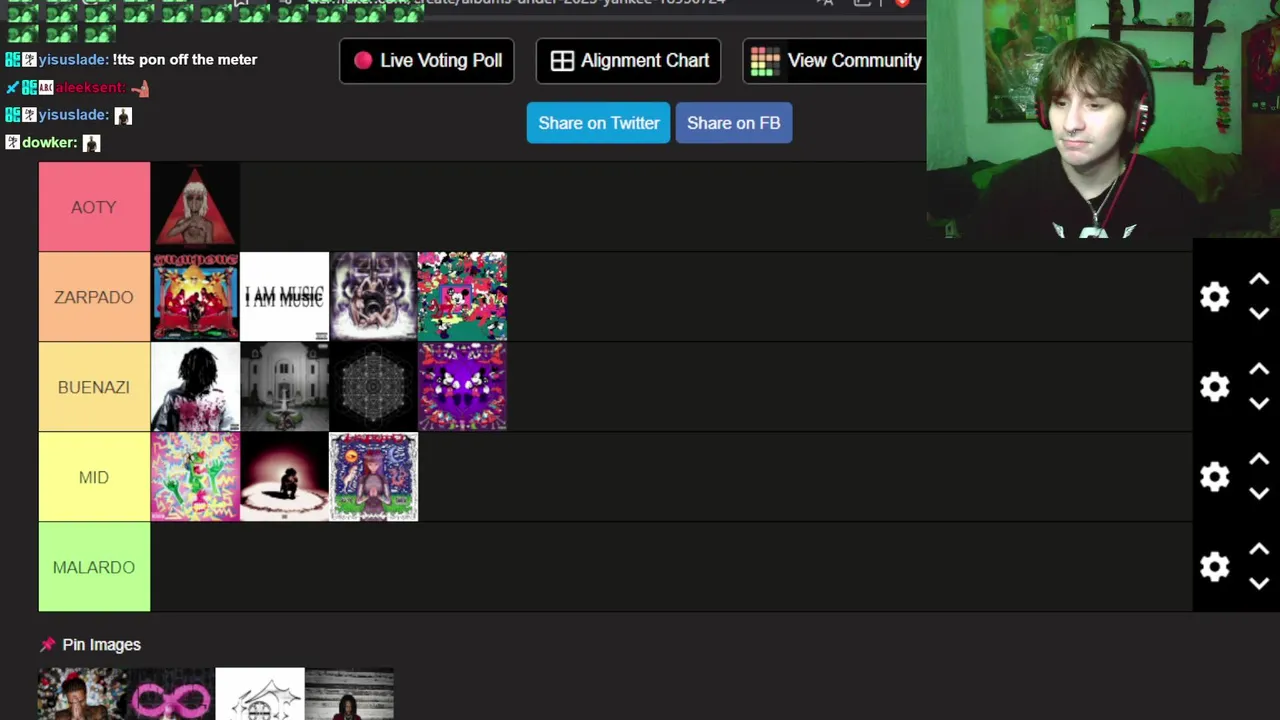This screenshot has width=1280, height=720.
Task: Pick the pink infinity symbol unranked album
Action: pyautogui.click(x=171, y=694)
